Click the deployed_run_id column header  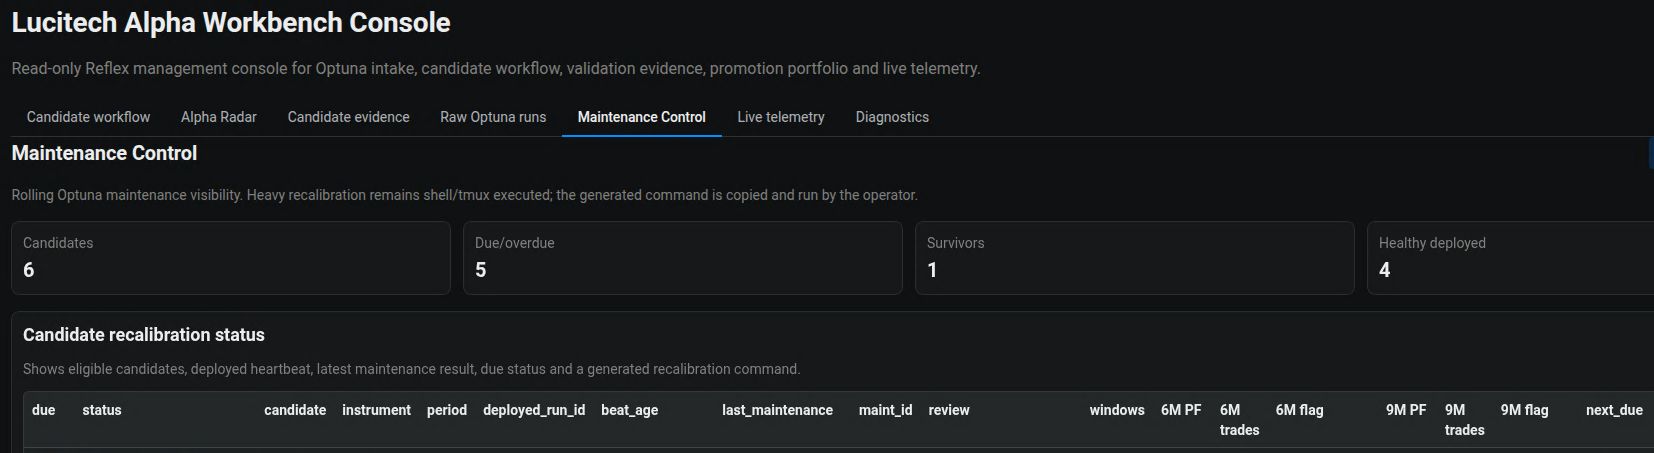point(534,410)
